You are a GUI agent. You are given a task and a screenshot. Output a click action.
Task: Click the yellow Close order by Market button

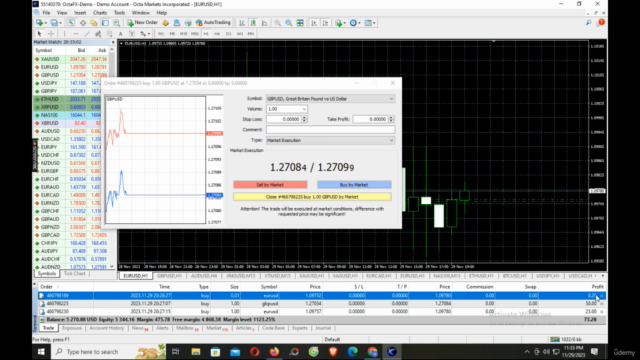(312, 197)
